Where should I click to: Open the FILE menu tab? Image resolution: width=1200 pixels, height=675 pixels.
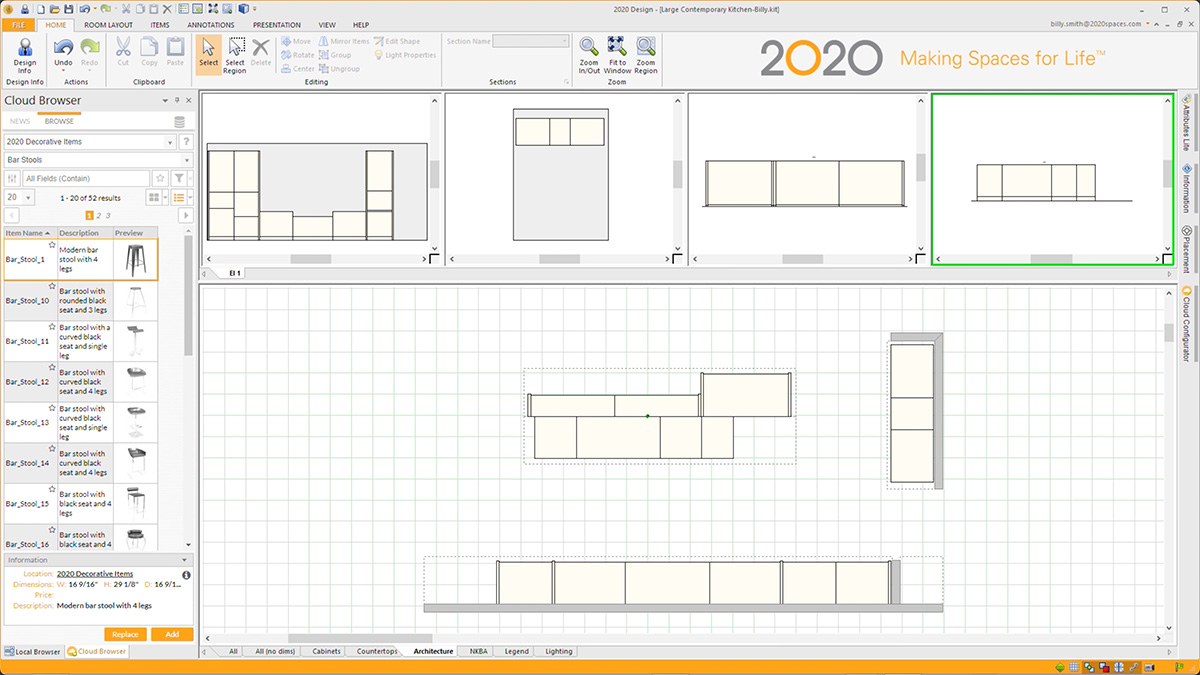point(18,24)
